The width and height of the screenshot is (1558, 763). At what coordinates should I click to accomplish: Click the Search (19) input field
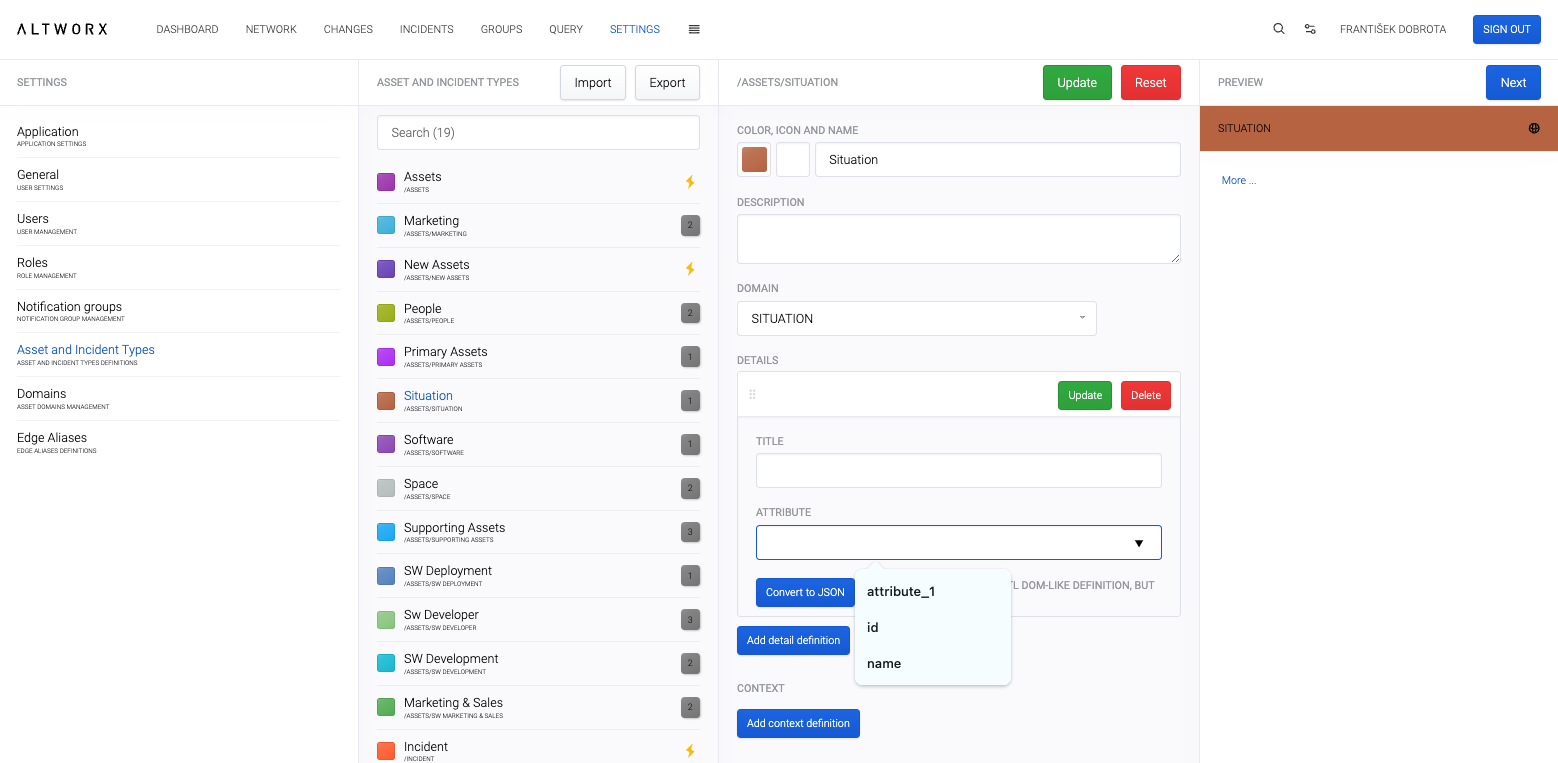click(x=538, y=133)
